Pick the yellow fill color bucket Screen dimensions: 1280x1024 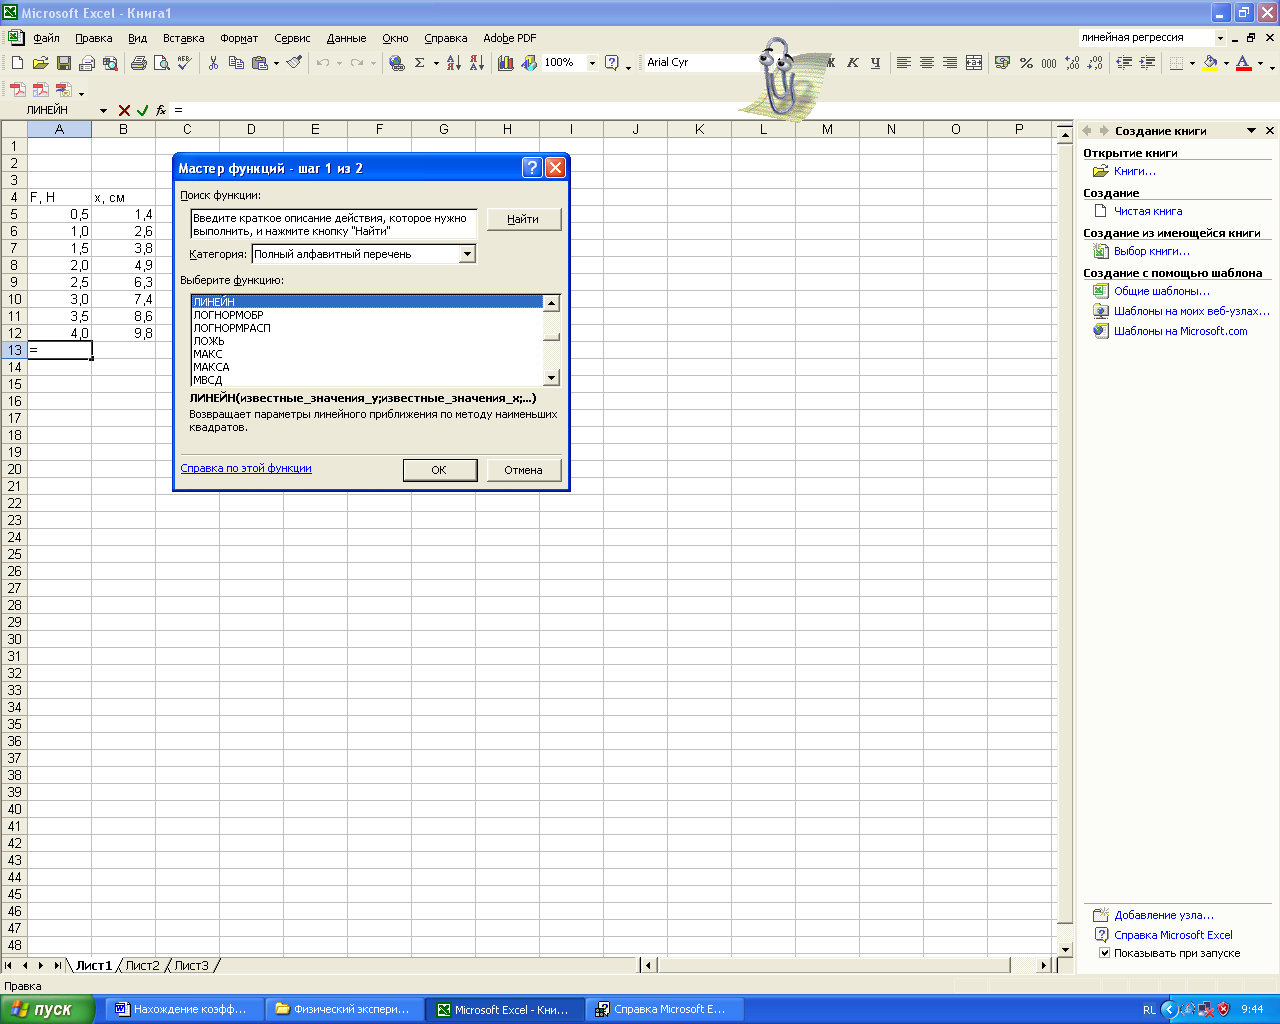click(1210, 63)
